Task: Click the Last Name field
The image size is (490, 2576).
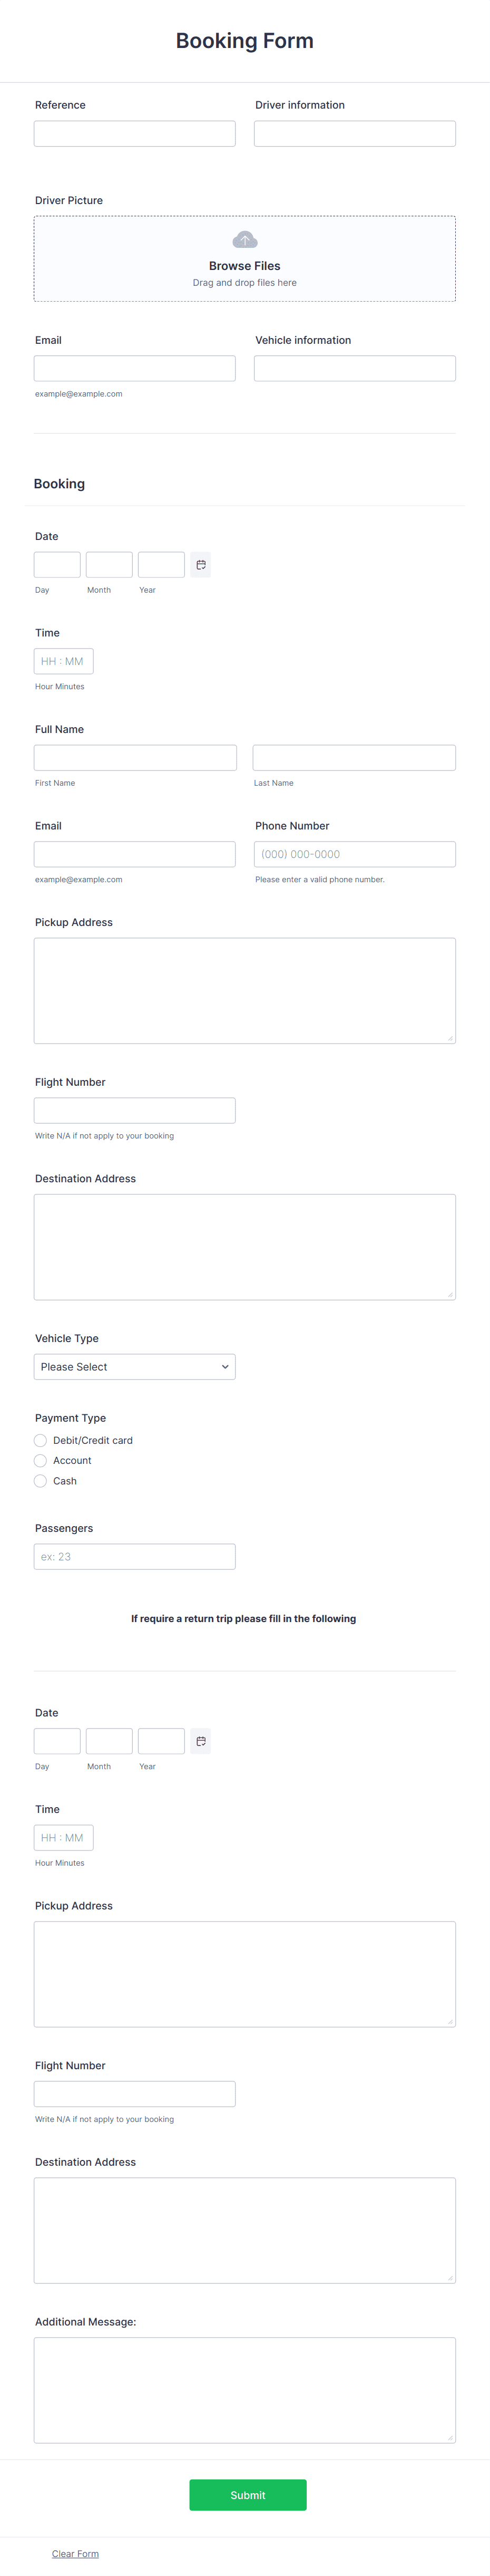Action: (354, 758)
